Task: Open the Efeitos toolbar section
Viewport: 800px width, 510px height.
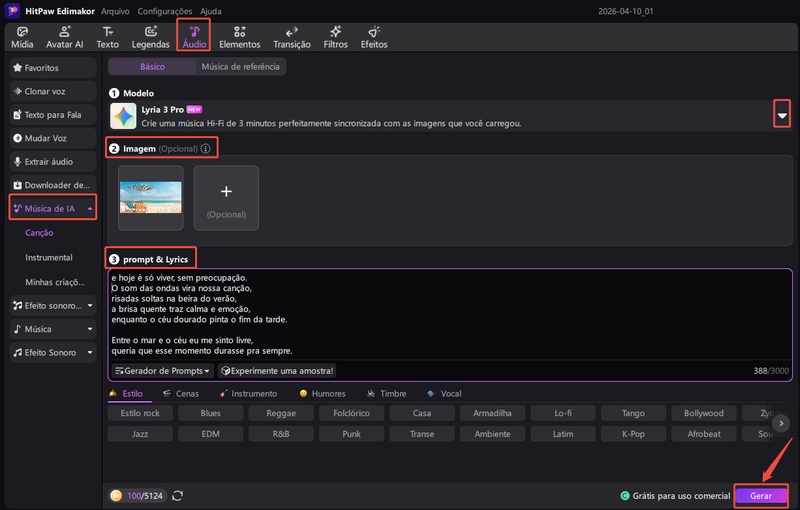Action: click(373, 37)
